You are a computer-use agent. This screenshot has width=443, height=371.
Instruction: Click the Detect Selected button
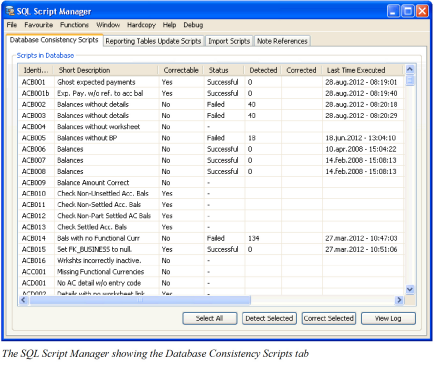269,318
